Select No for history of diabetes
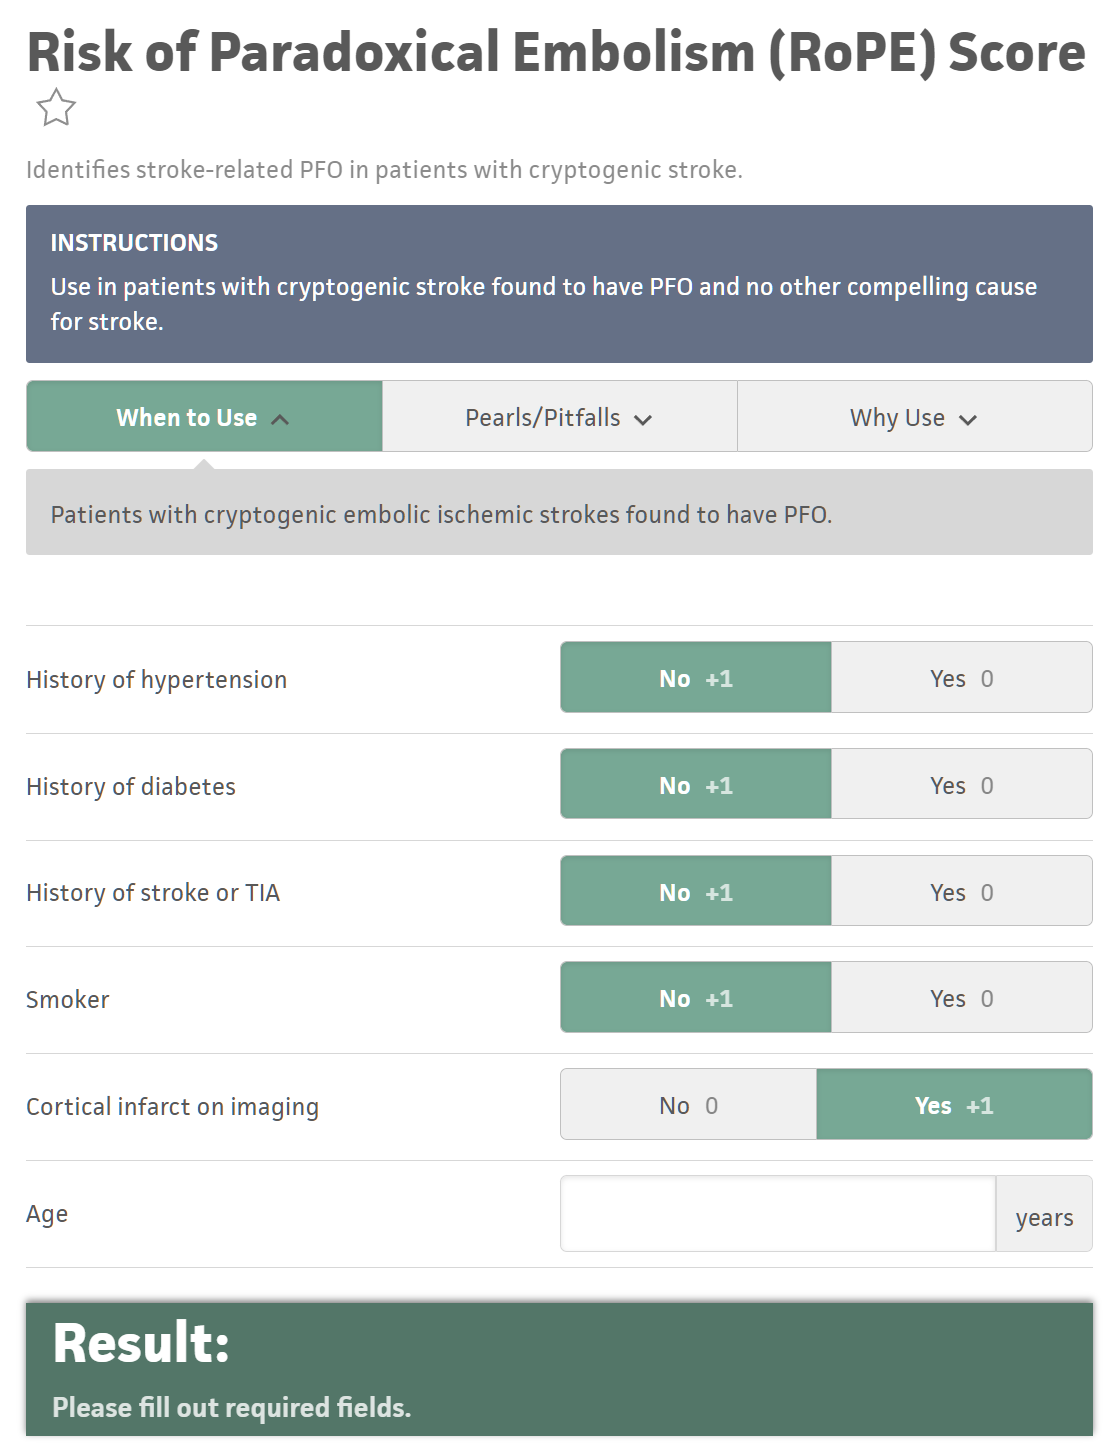Viewport: 1111px width, 1445px height. (x=696, y=785)
